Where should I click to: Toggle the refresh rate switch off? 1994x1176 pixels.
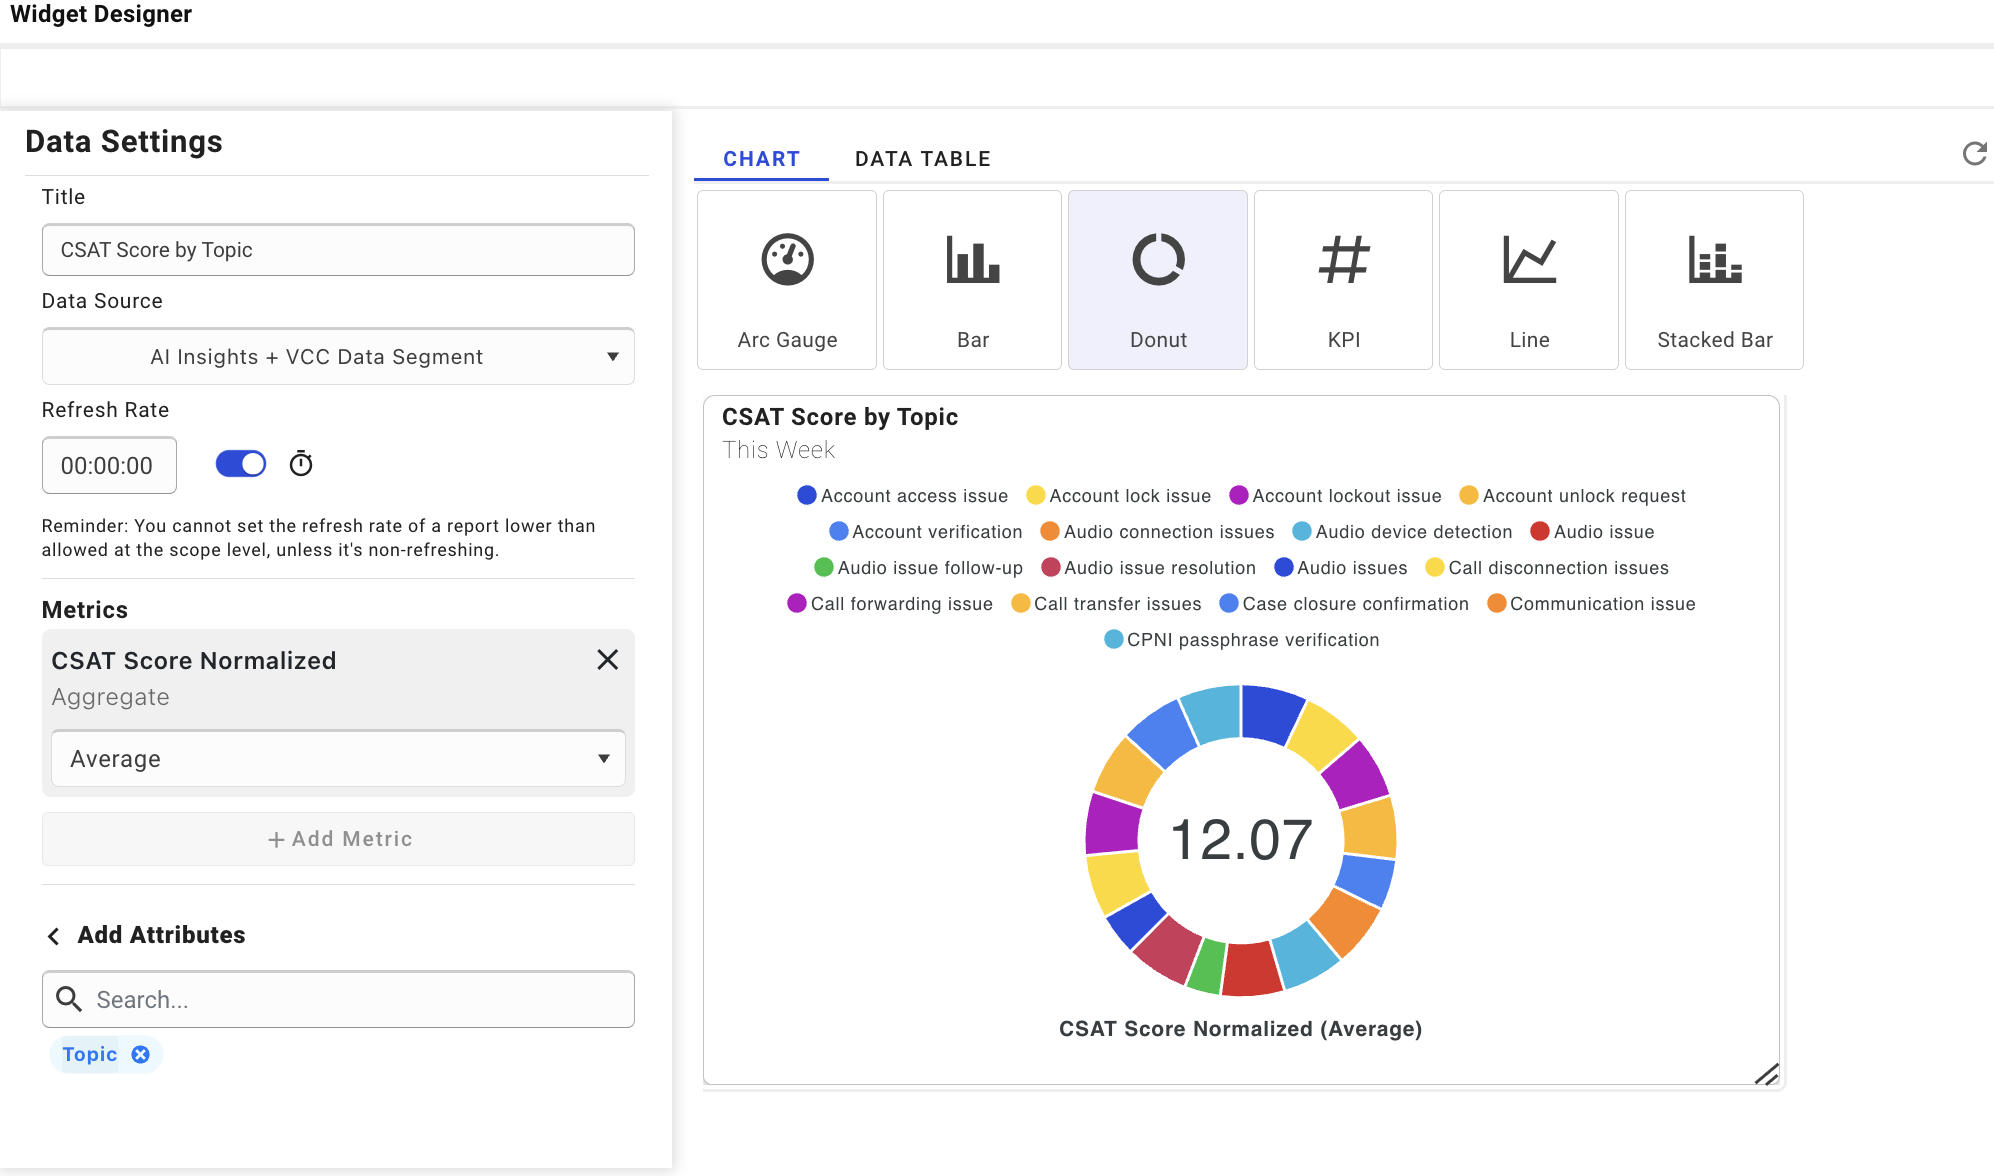pyautogui.click(x=241, y=464)
